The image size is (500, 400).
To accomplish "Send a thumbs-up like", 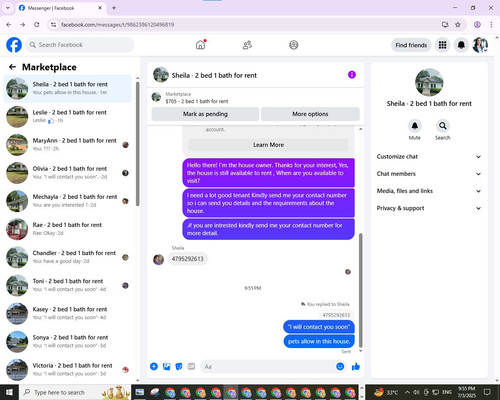I will [x=356, y=366].
